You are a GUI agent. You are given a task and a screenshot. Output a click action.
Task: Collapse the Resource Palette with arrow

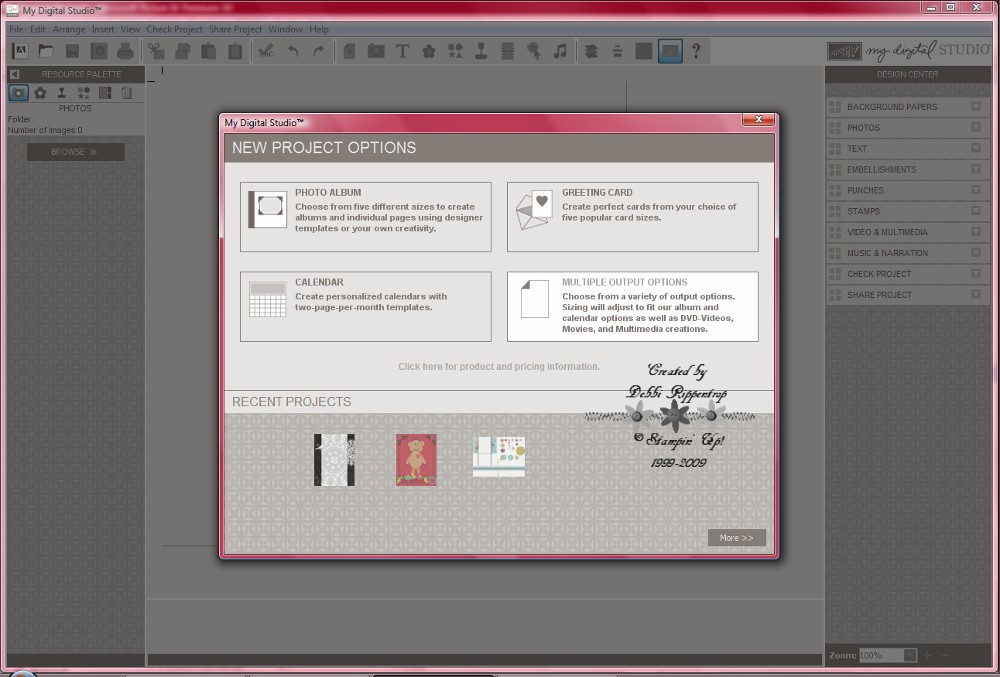coord(14,74)
